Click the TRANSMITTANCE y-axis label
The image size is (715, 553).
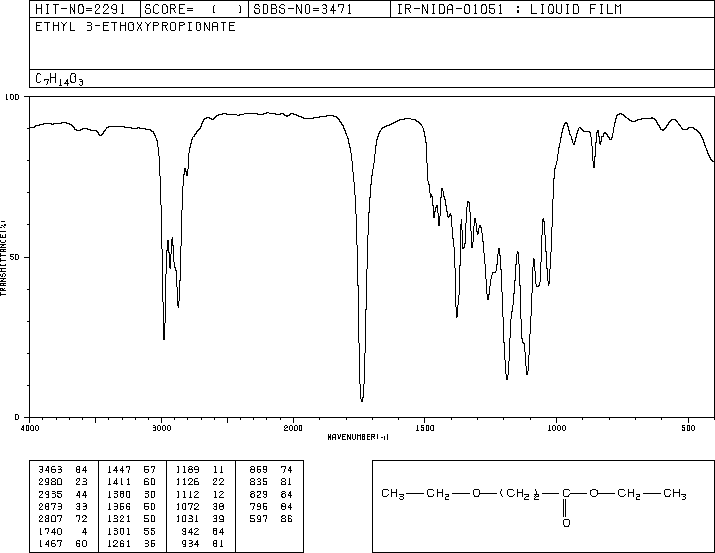tap(3, 258)
